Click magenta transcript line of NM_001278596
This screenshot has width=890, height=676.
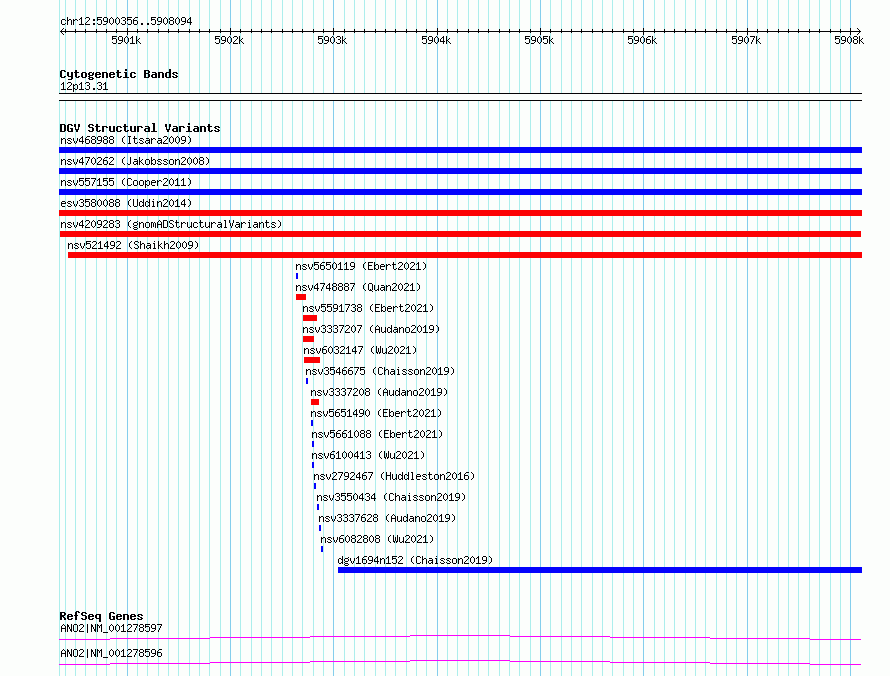click(x=460, y=662)
